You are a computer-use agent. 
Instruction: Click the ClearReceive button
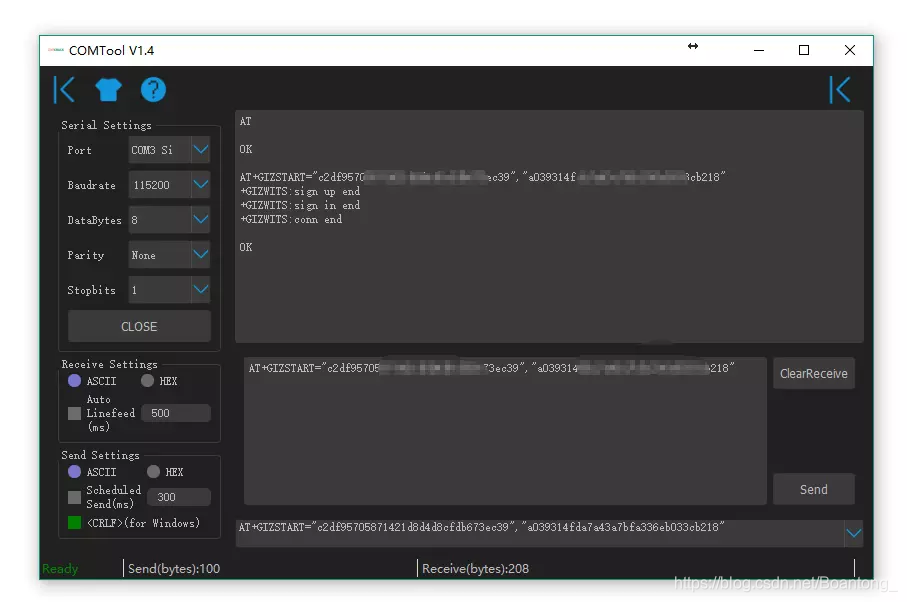814,374
